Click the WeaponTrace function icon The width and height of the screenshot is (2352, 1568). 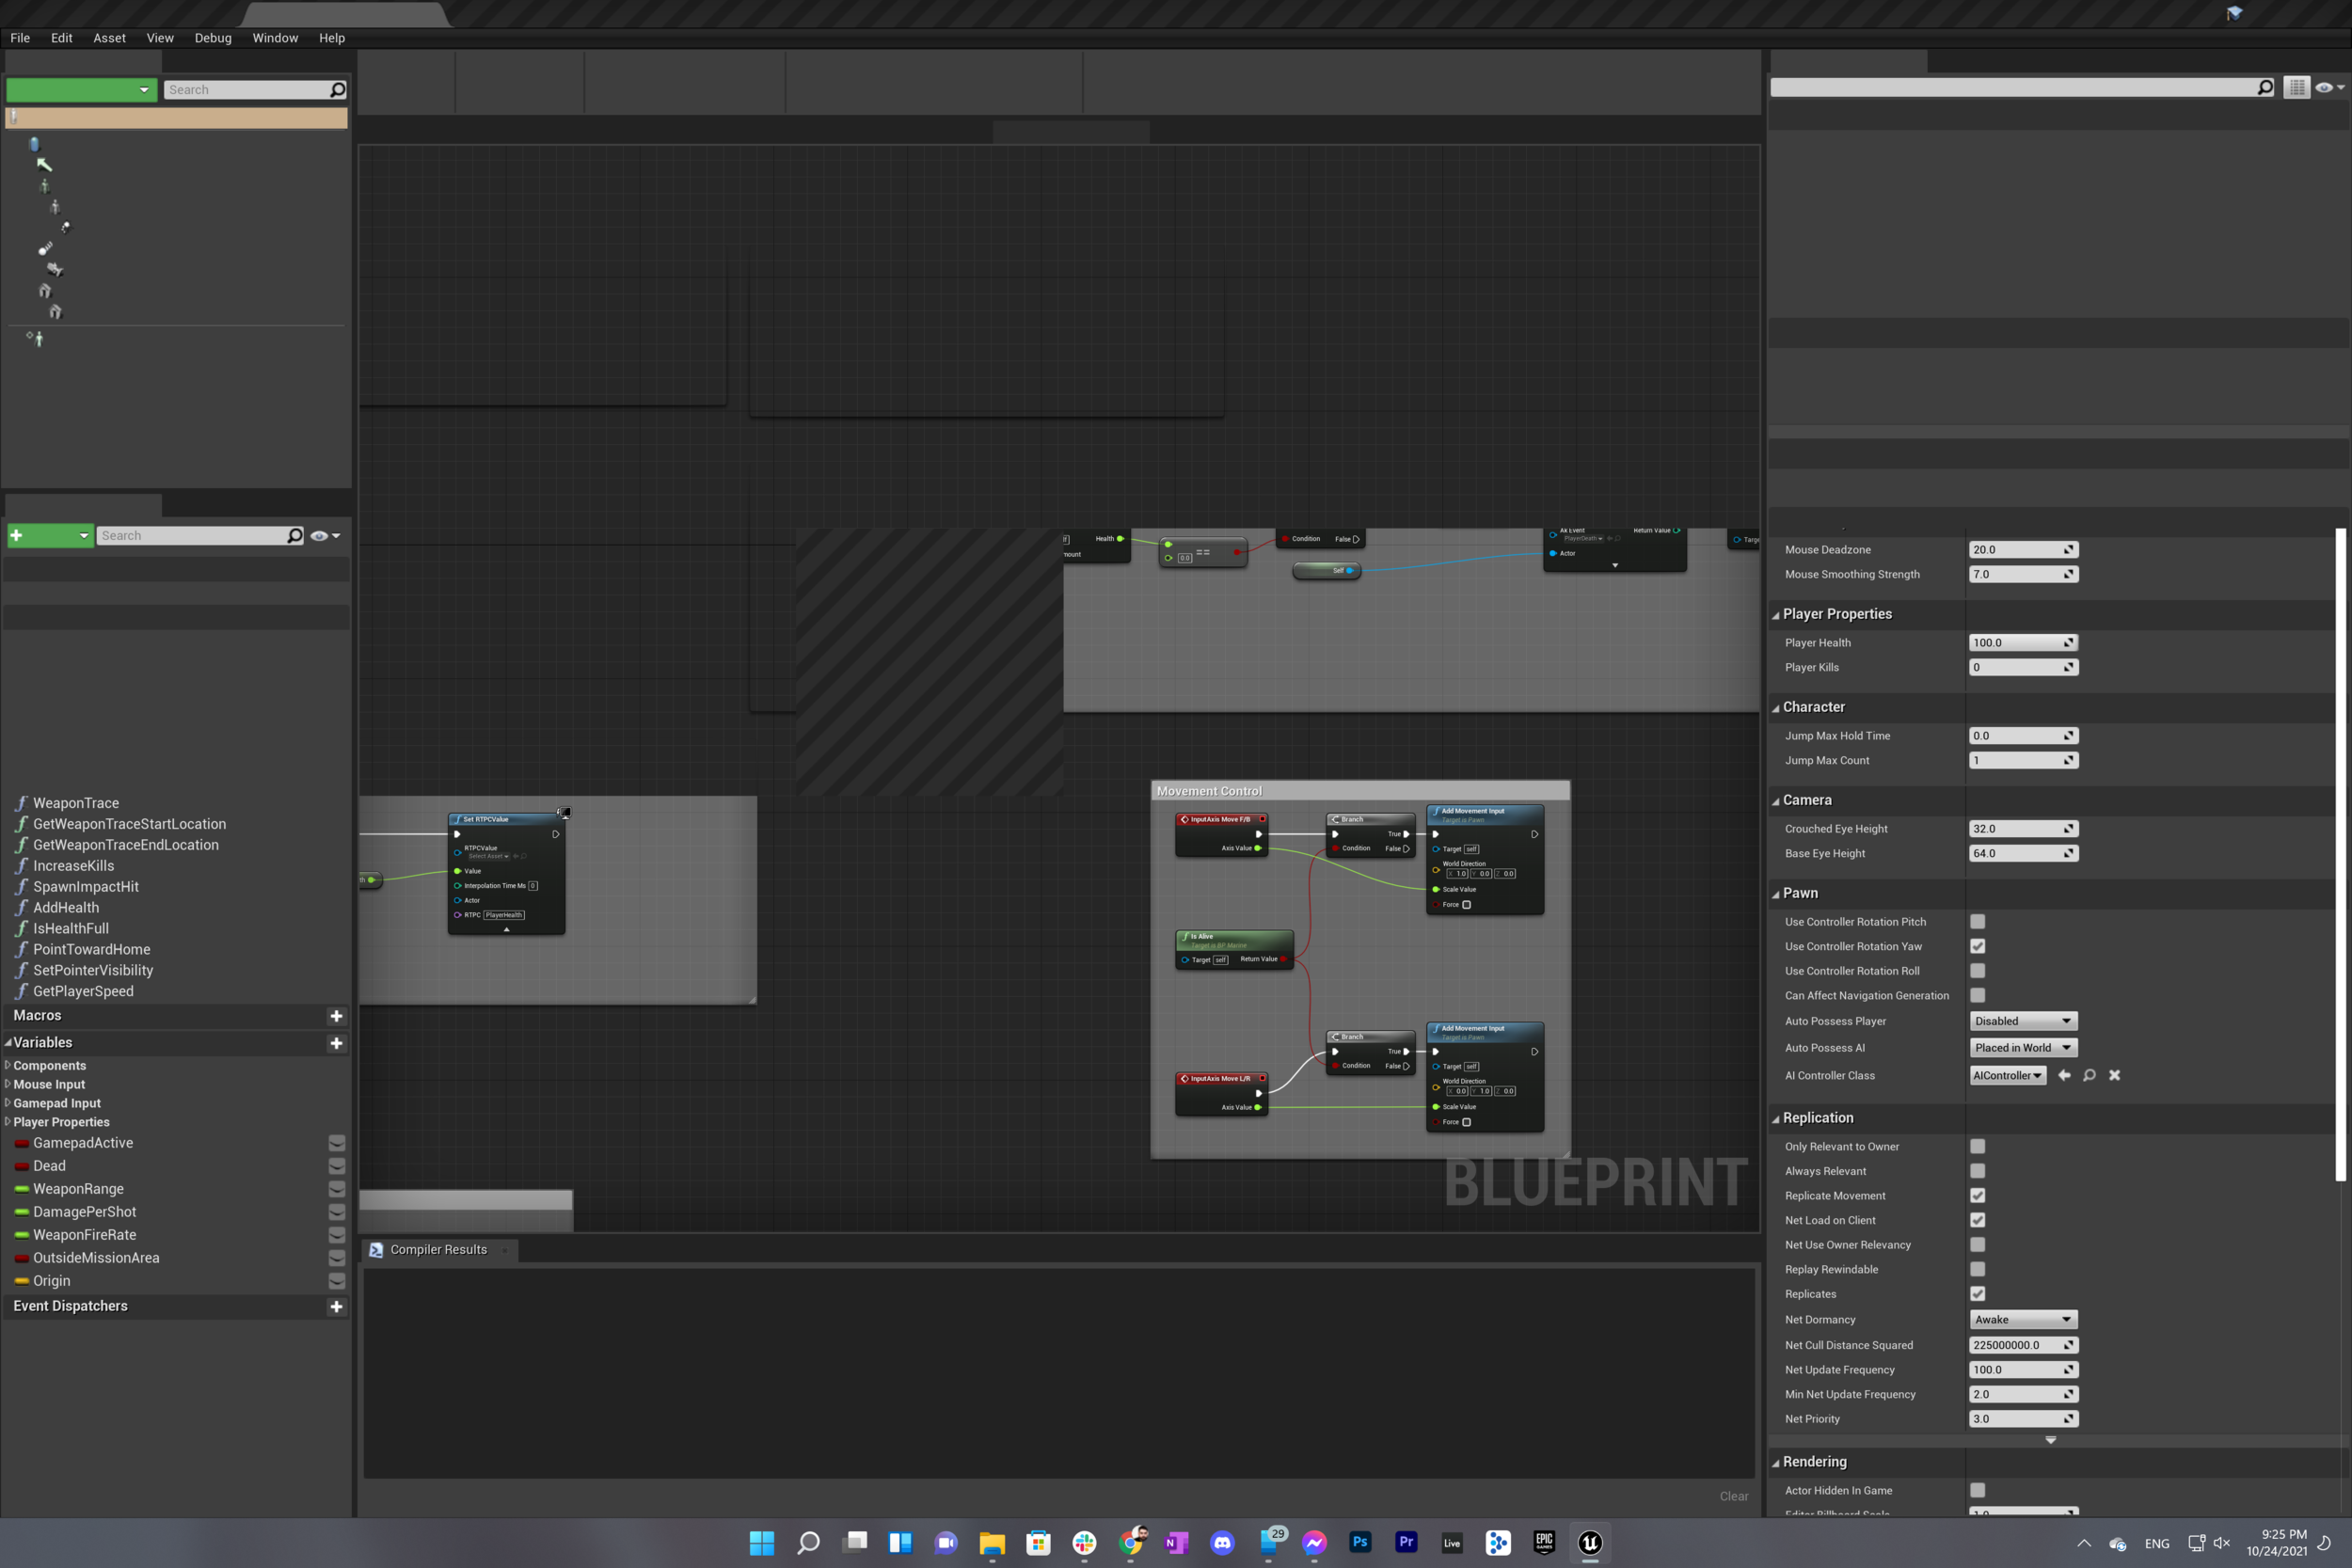pyautogui.click(x=21, y=803)
